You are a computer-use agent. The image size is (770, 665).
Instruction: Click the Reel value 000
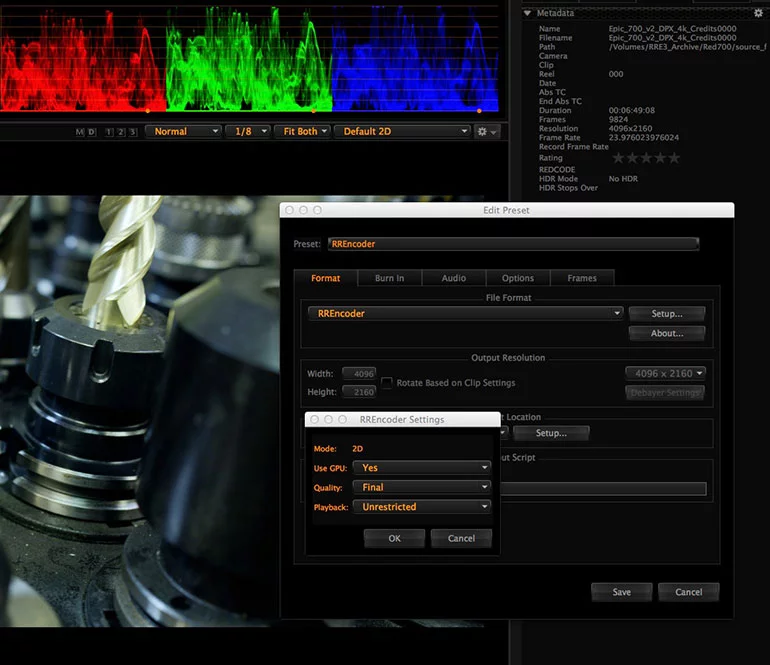(616, 74)
